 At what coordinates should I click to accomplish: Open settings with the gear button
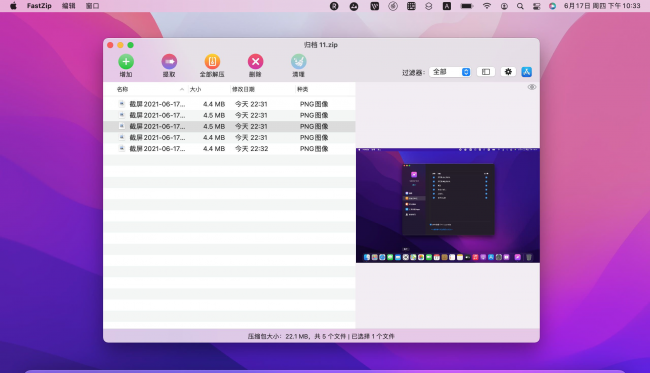point(508,72)
